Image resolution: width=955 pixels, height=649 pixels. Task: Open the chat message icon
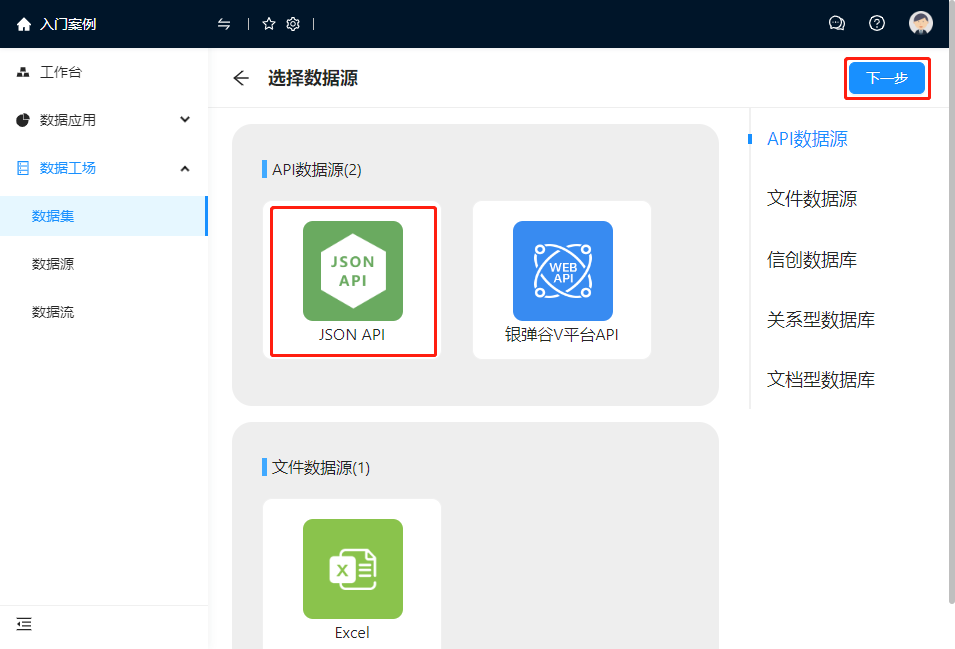click(x=837, y=24)
